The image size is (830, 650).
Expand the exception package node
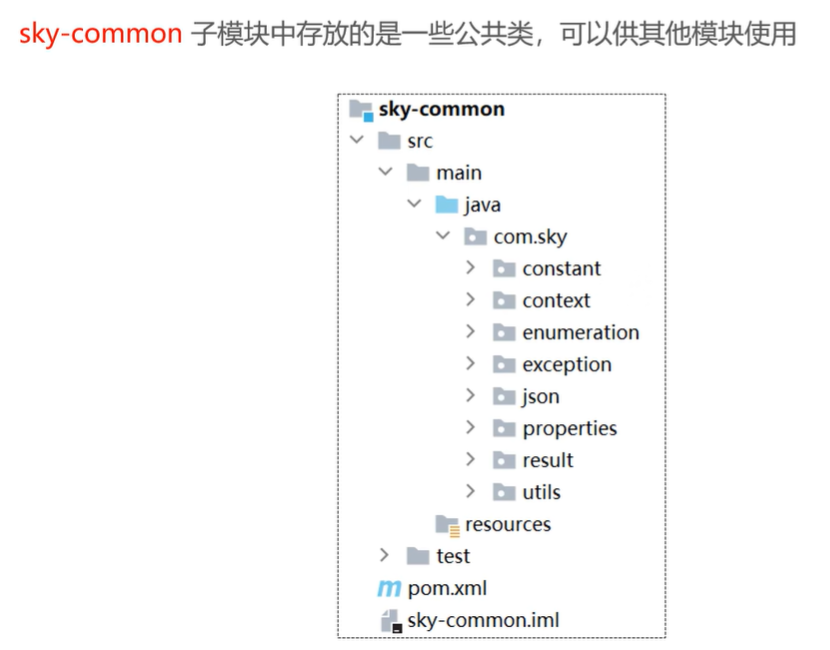(x=470, y=364)
